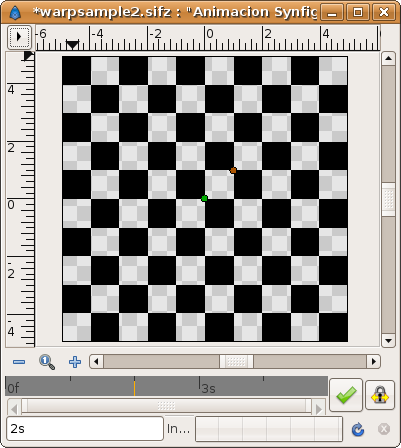This screenshot has height=448, width=401.
Task: Select the green origin handle on canvas
Action: (x=204, y=199)
